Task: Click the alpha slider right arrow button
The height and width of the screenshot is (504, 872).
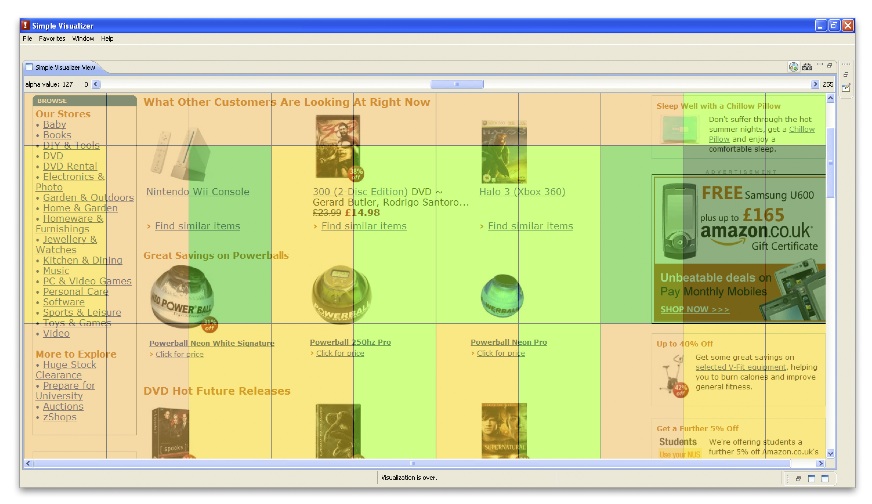Action: tap(814, 85)
